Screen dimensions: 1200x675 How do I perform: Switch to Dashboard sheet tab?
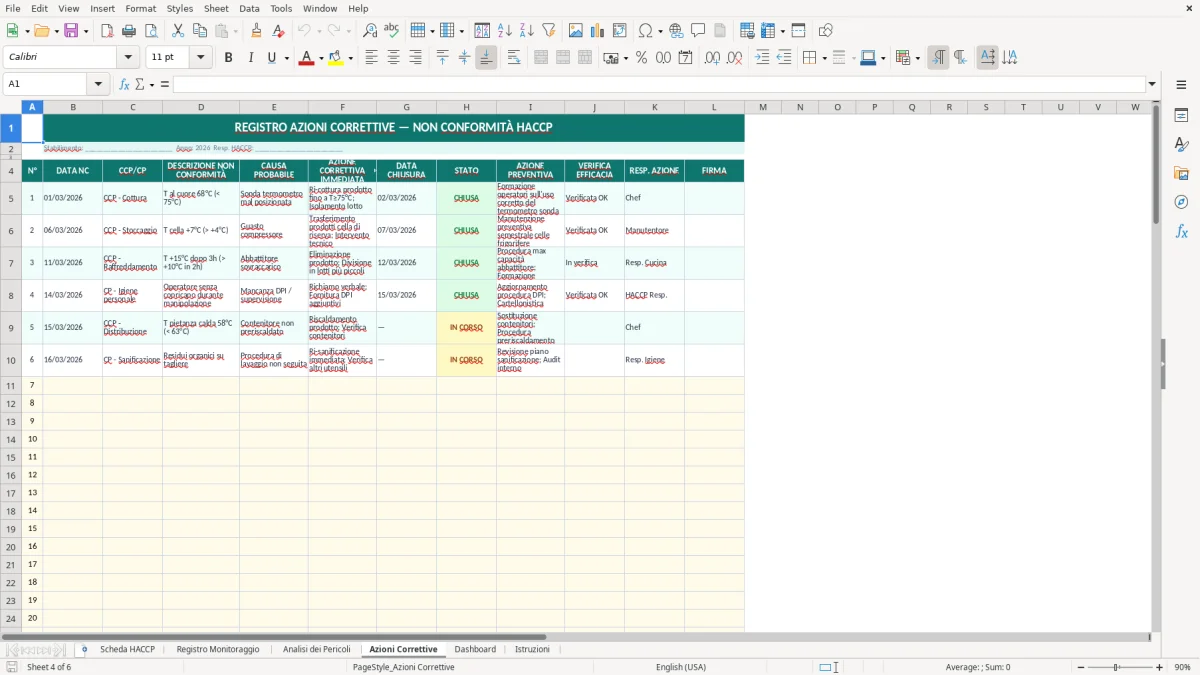(x=475, y=649)
